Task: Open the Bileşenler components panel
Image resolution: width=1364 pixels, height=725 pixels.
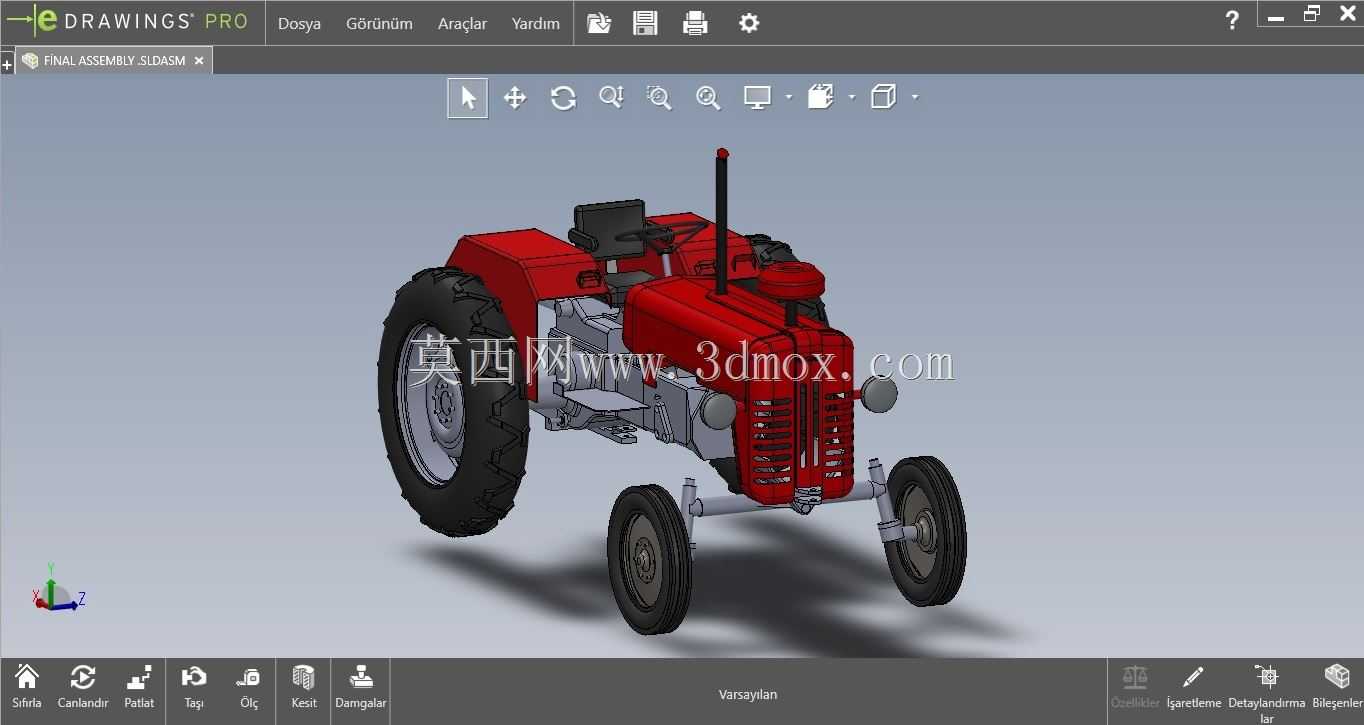Action: [x=1337, y=687]
